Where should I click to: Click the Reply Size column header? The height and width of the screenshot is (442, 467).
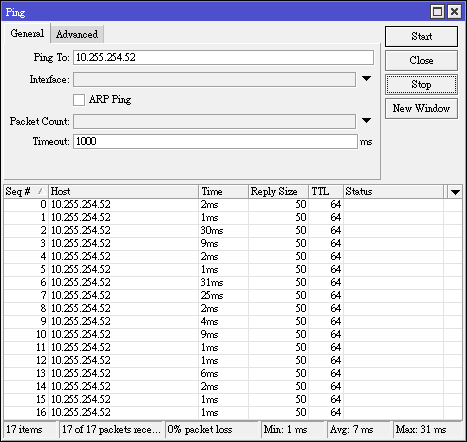click(278, 192)
